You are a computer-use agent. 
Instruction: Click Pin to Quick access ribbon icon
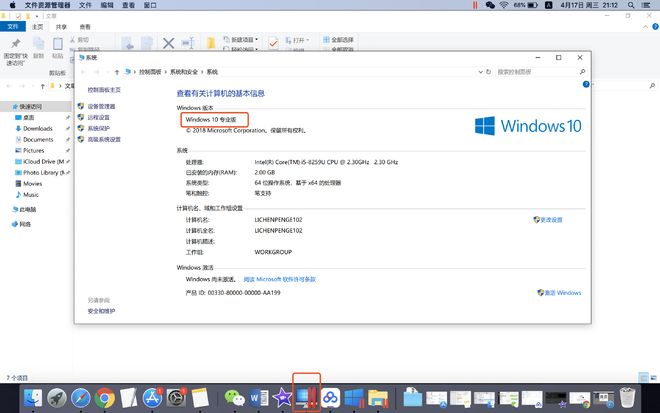[16, 51]
